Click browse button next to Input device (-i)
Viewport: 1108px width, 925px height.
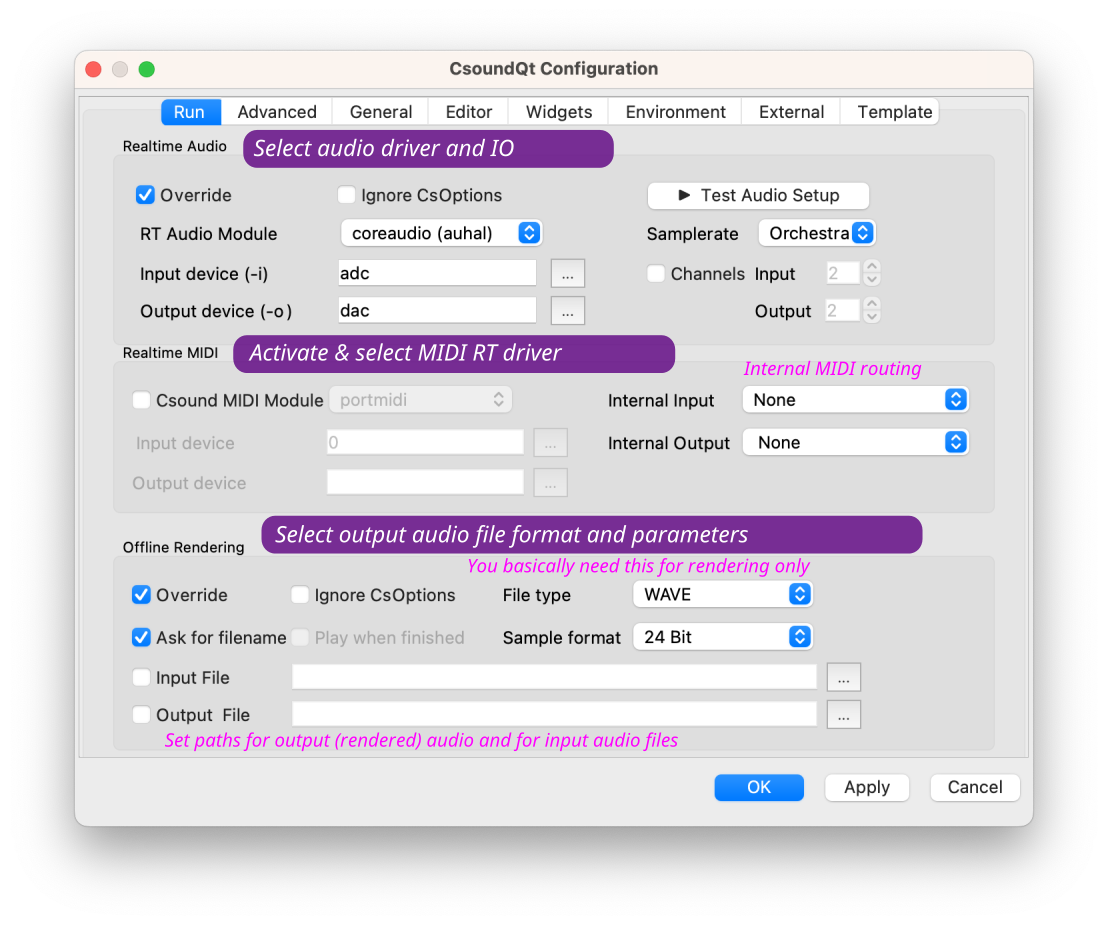click(x=567, y=273)
